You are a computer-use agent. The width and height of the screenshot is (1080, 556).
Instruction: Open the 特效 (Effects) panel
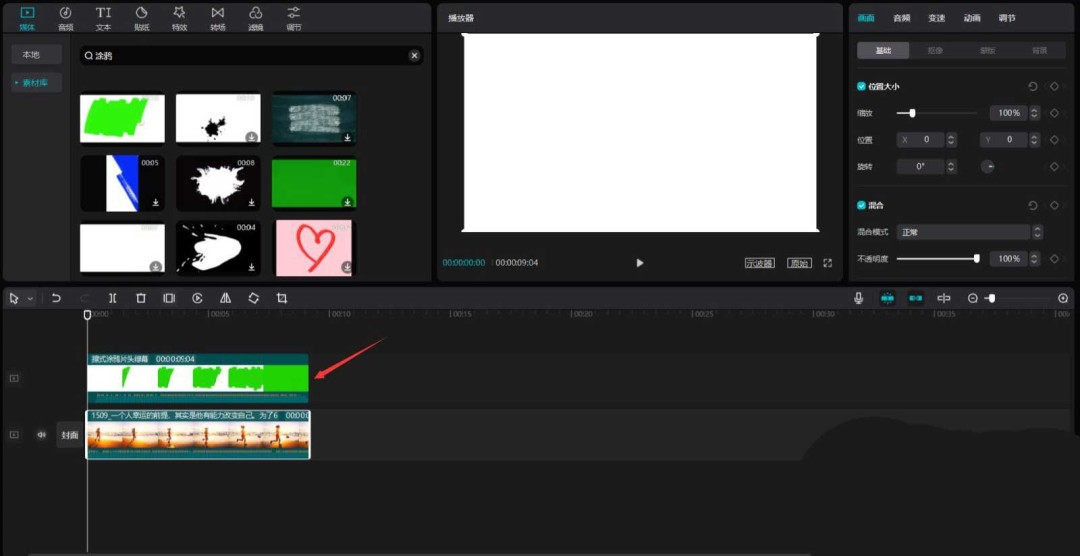[179, 17]
